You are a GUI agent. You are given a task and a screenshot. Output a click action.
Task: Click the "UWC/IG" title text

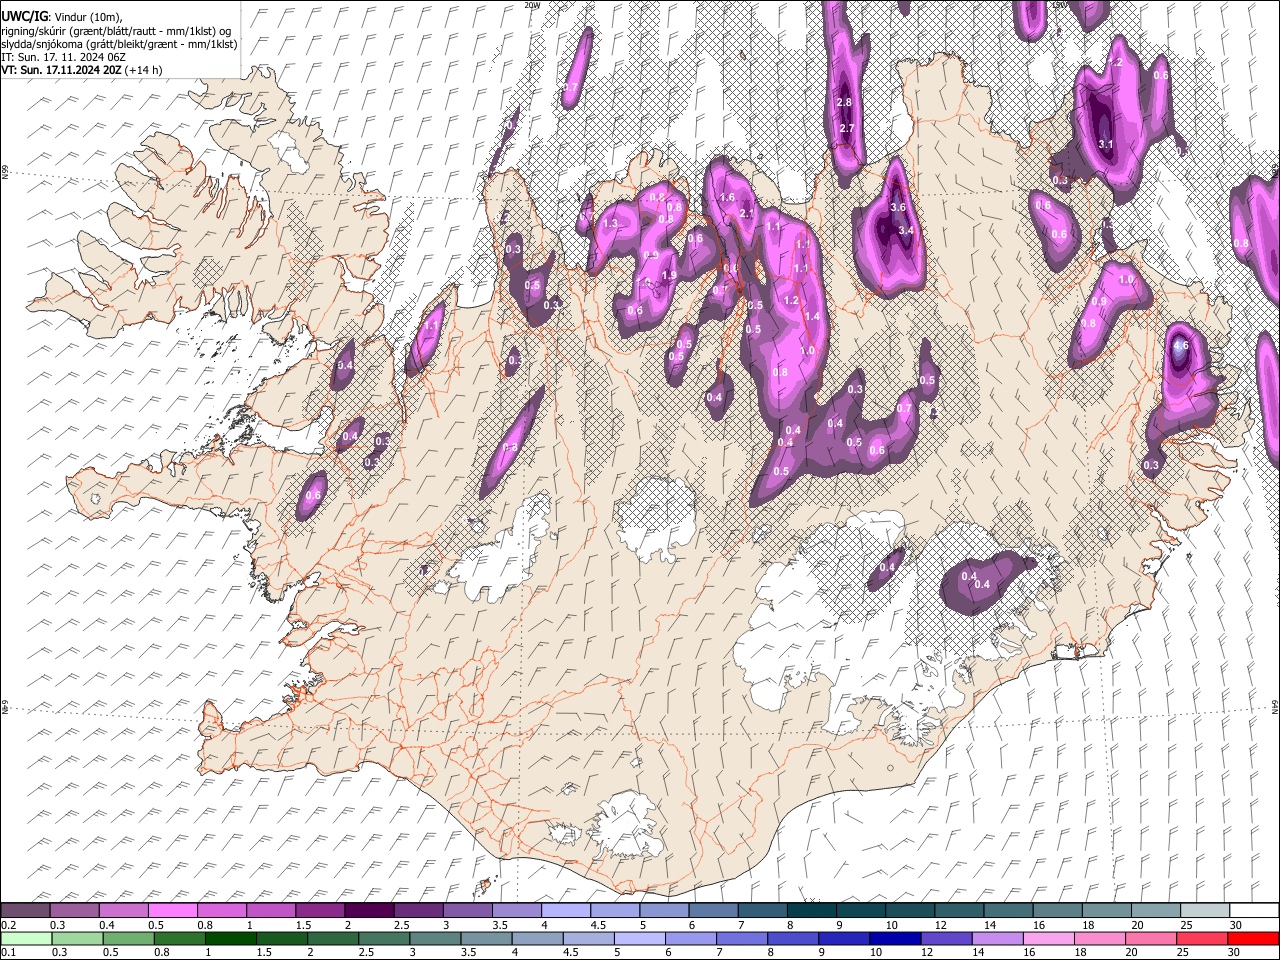[x=23, y=17]
